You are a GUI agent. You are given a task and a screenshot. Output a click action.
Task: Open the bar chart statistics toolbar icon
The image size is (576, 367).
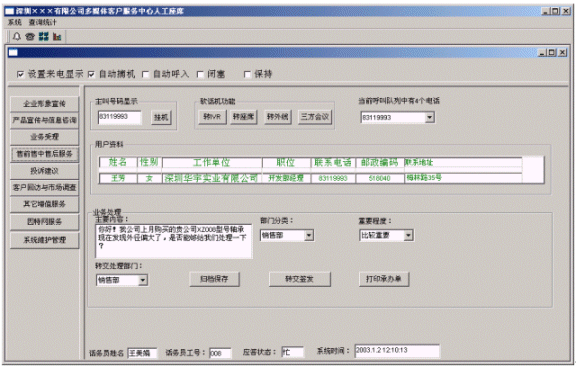coord(57,36)
